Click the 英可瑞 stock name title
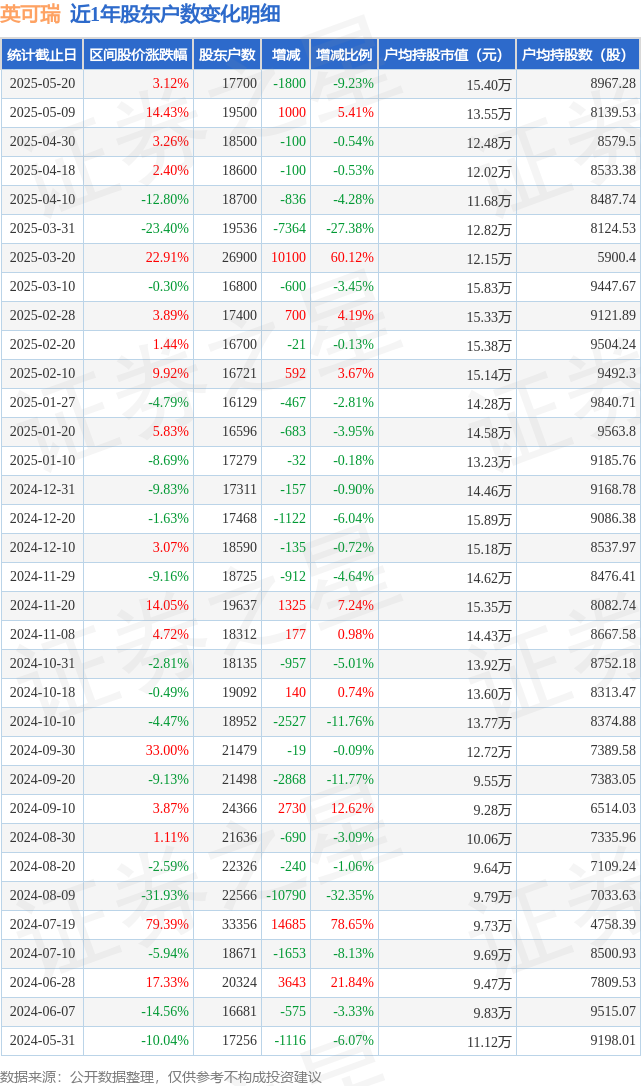The width and height of the screenshot is (641, 1086). pyautogui.click(x=30, y=14)
